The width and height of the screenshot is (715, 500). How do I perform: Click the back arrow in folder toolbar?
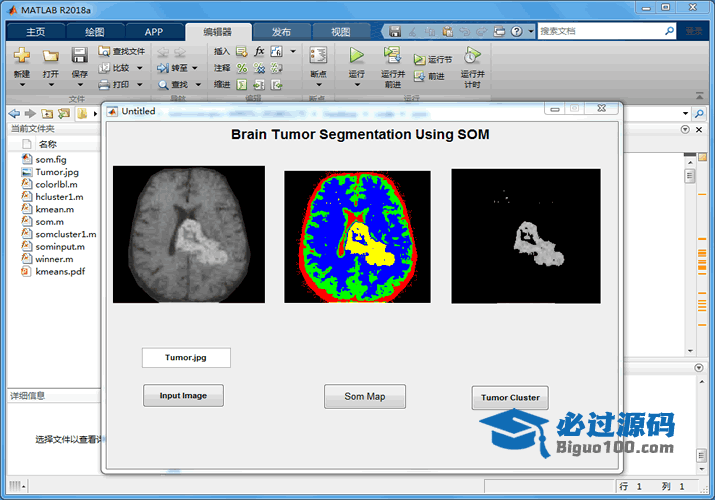pos(14,113)
